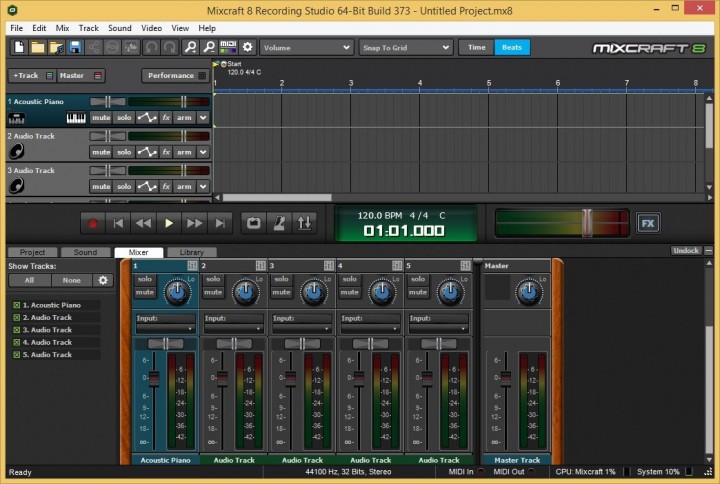Mute track 2 Audio Track
The height and width of the screenshot is (484, 720).
[101, 152]
